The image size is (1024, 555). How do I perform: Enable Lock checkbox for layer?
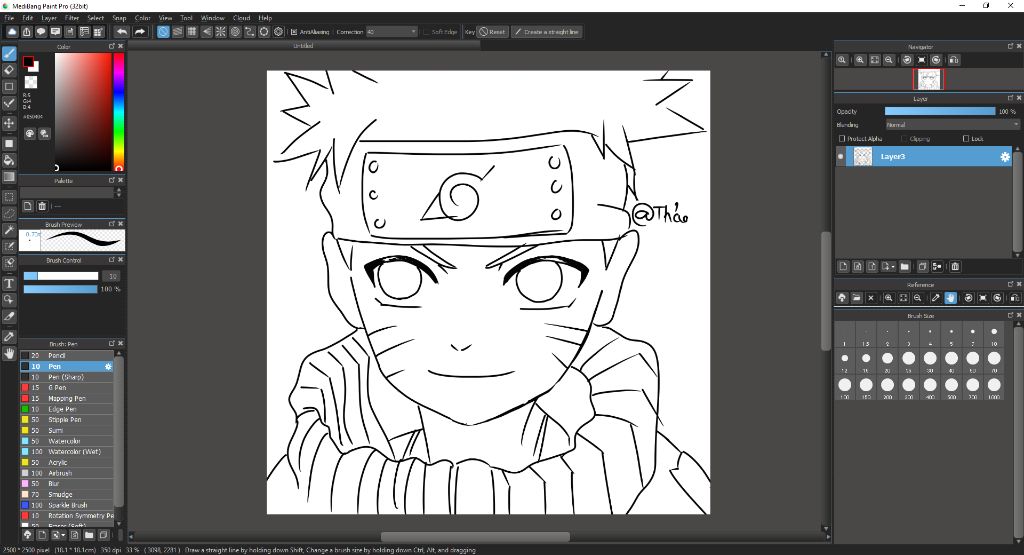966,138
